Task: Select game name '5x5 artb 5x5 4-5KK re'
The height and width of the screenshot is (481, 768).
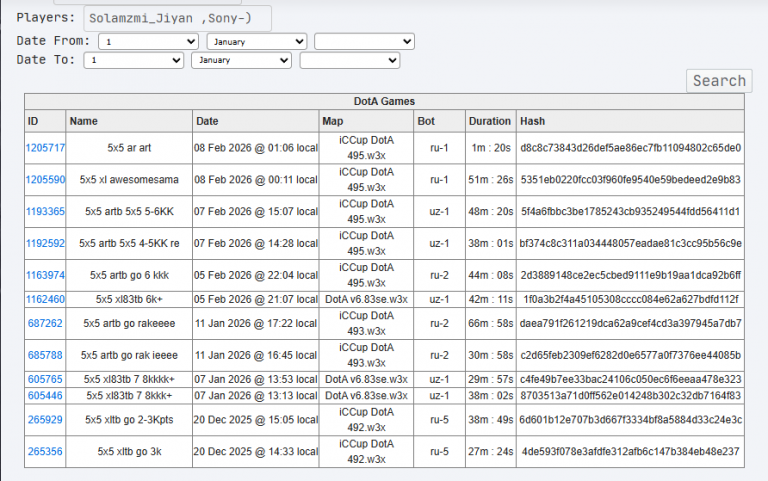Action: [129, 243]
